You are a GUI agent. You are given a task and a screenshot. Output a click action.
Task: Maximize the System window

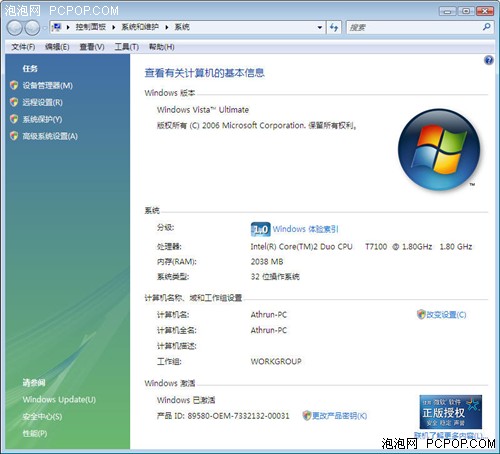[466, 11]
